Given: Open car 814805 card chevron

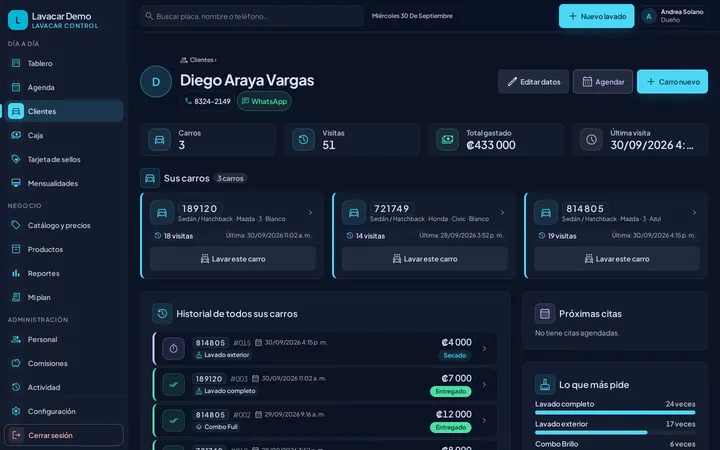Looking at the screenshot, I should pyautogui.click(x=694, y=213).
